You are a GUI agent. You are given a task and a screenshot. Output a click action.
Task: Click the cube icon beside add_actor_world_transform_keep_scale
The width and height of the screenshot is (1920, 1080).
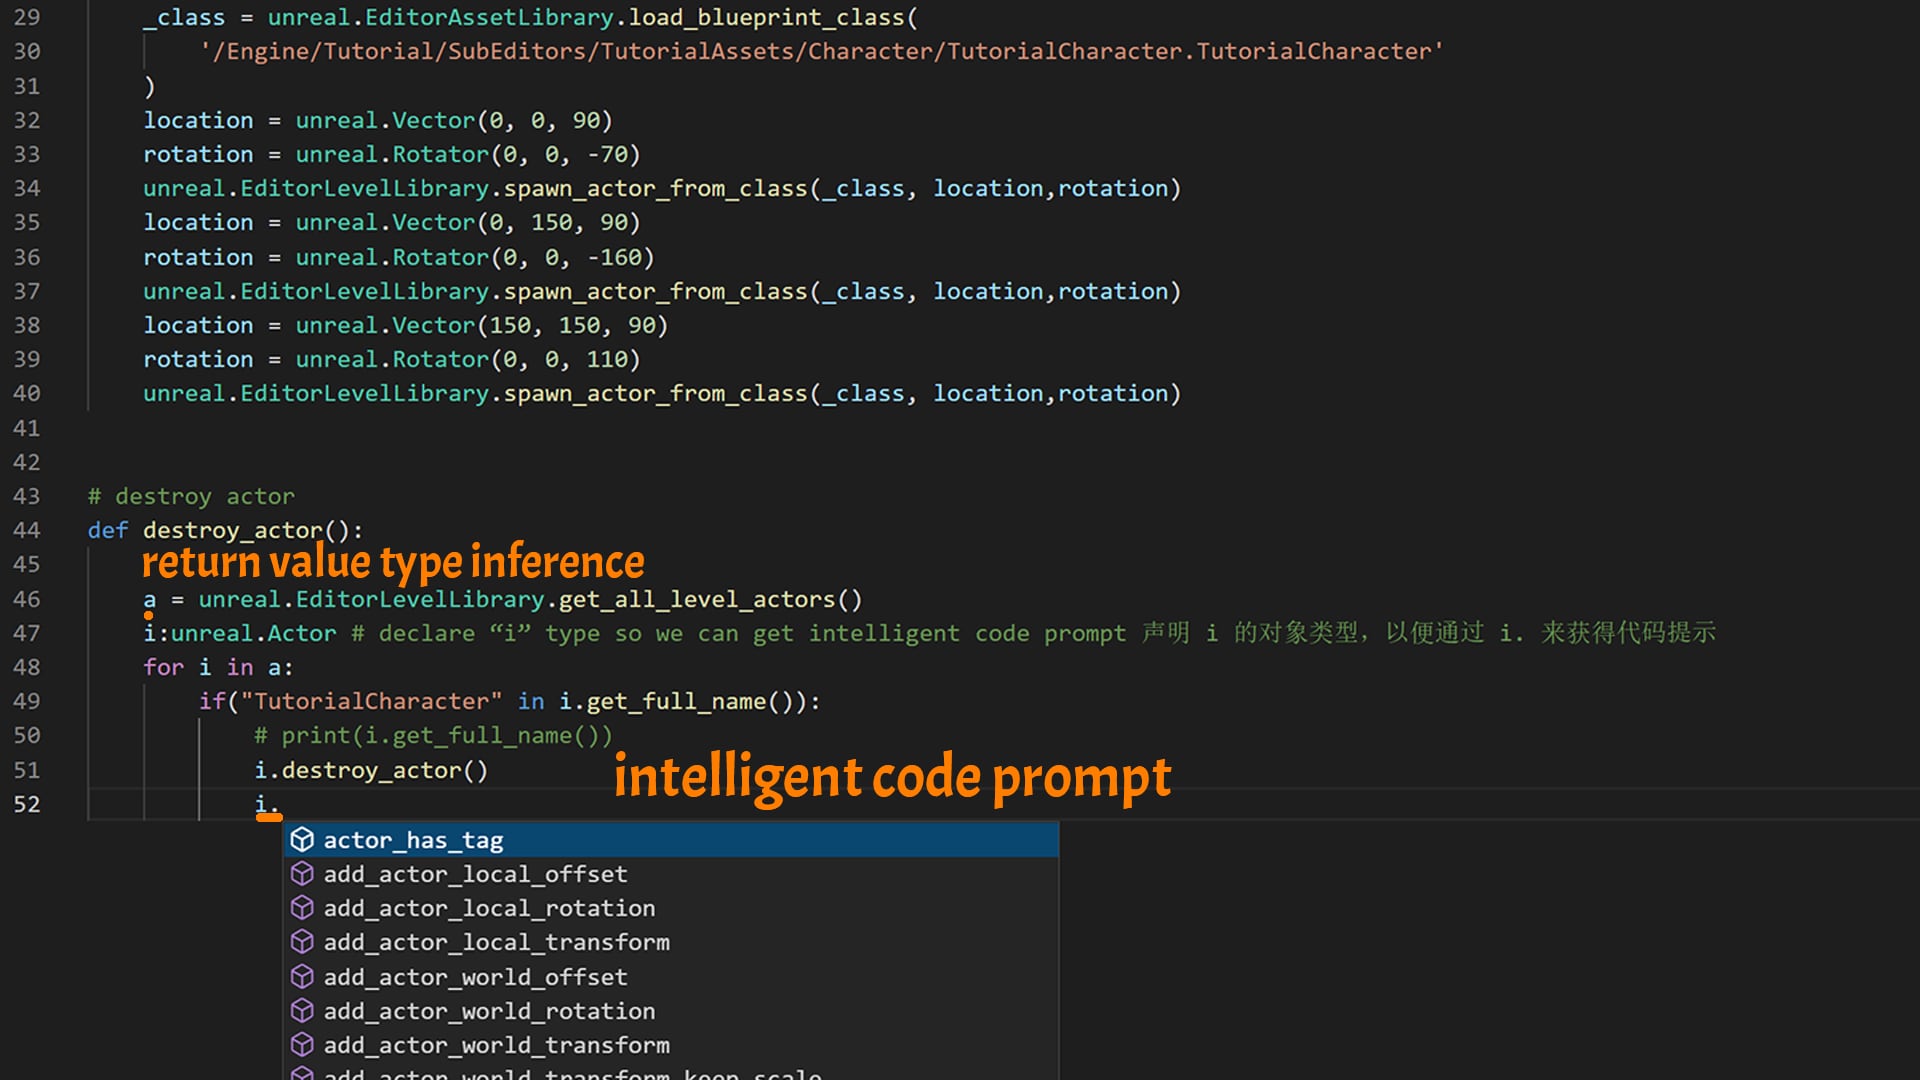(302, 1074)
